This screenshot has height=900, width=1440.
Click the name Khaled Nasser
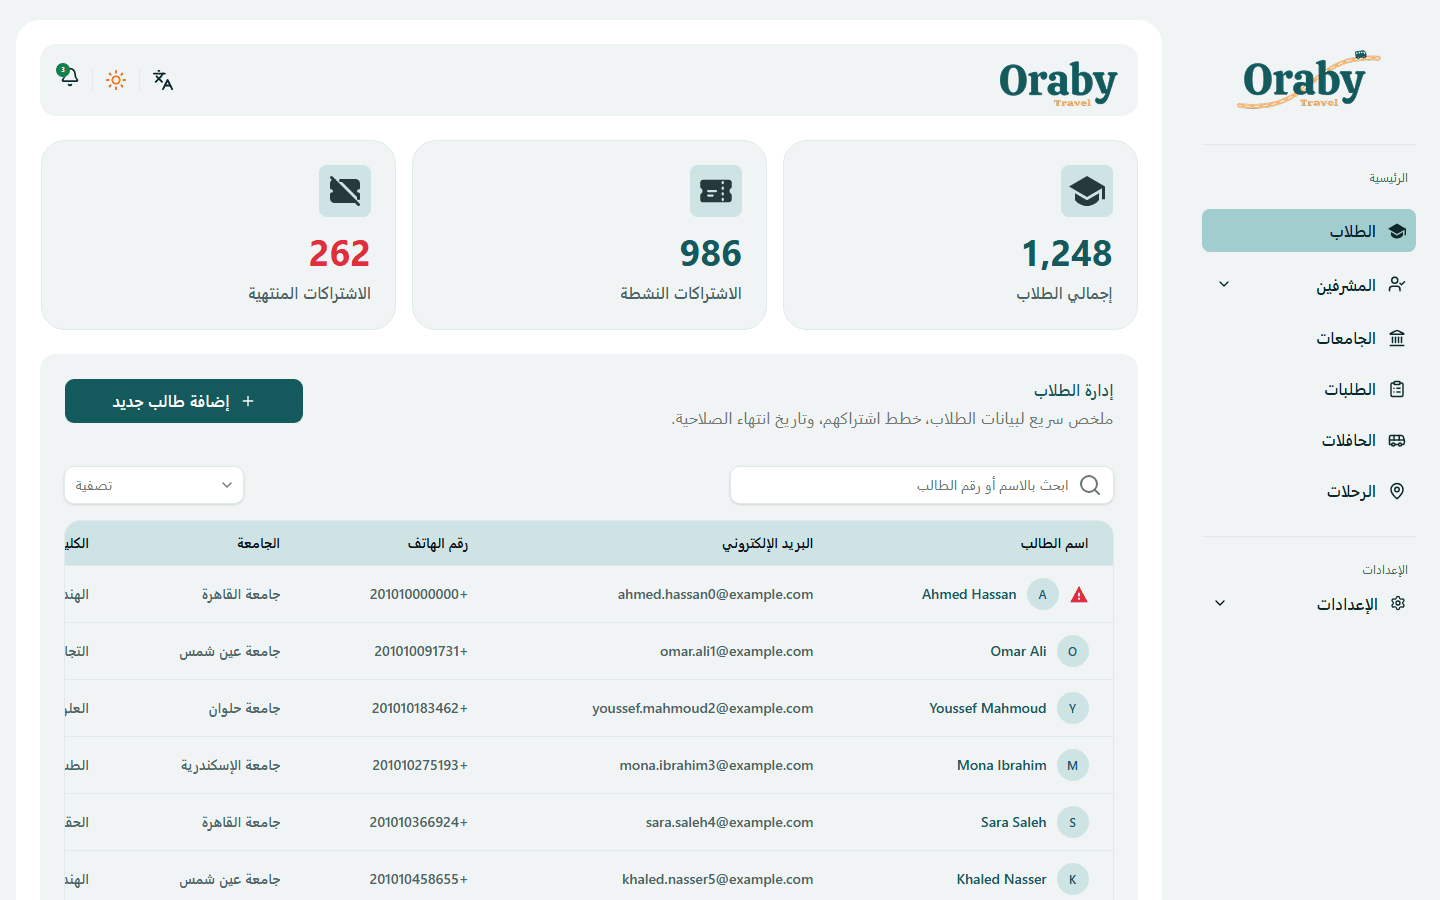[x=1001, y=879]
